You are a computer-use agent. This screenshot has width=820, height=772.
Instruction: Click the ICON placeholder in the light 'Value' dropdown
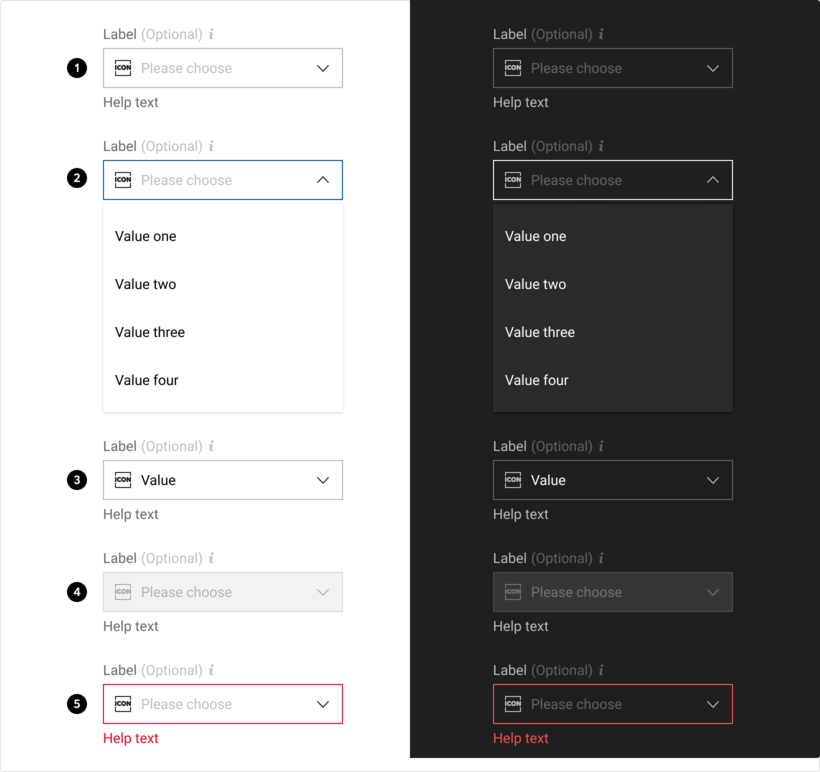point(123,480)
